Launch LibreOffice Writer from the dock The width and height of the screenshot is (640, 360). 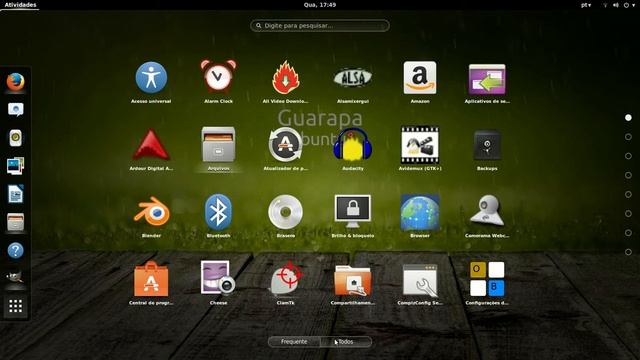tap(16, 194)
